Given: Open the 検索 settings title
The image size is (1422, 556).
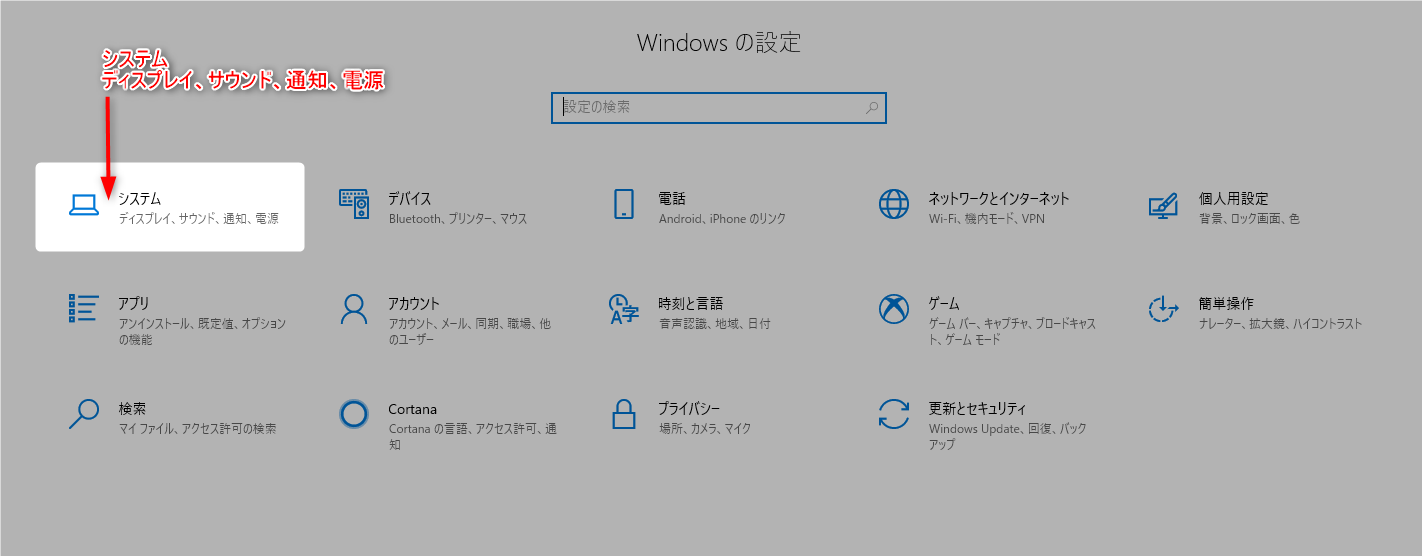Looking at the screenshot, I should click(x=132, y=409).
